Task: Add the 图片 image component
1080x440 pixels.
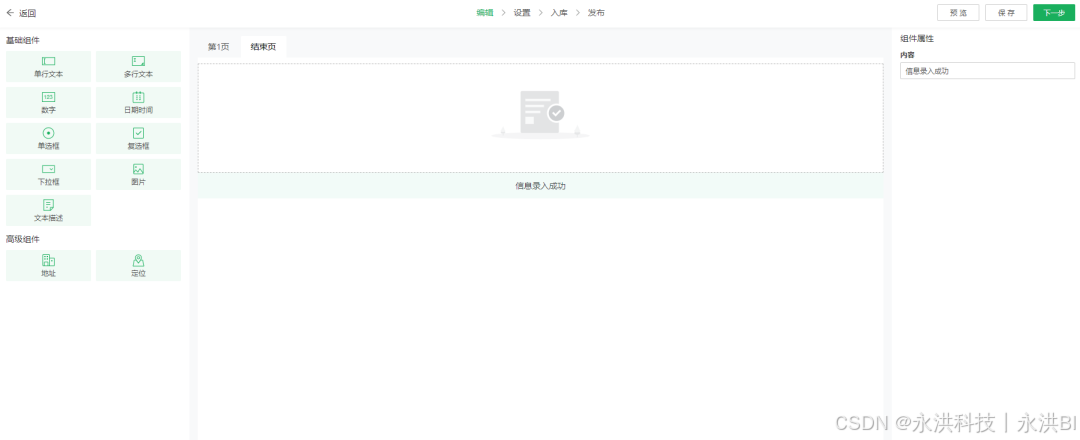Action: coord(138,174)
